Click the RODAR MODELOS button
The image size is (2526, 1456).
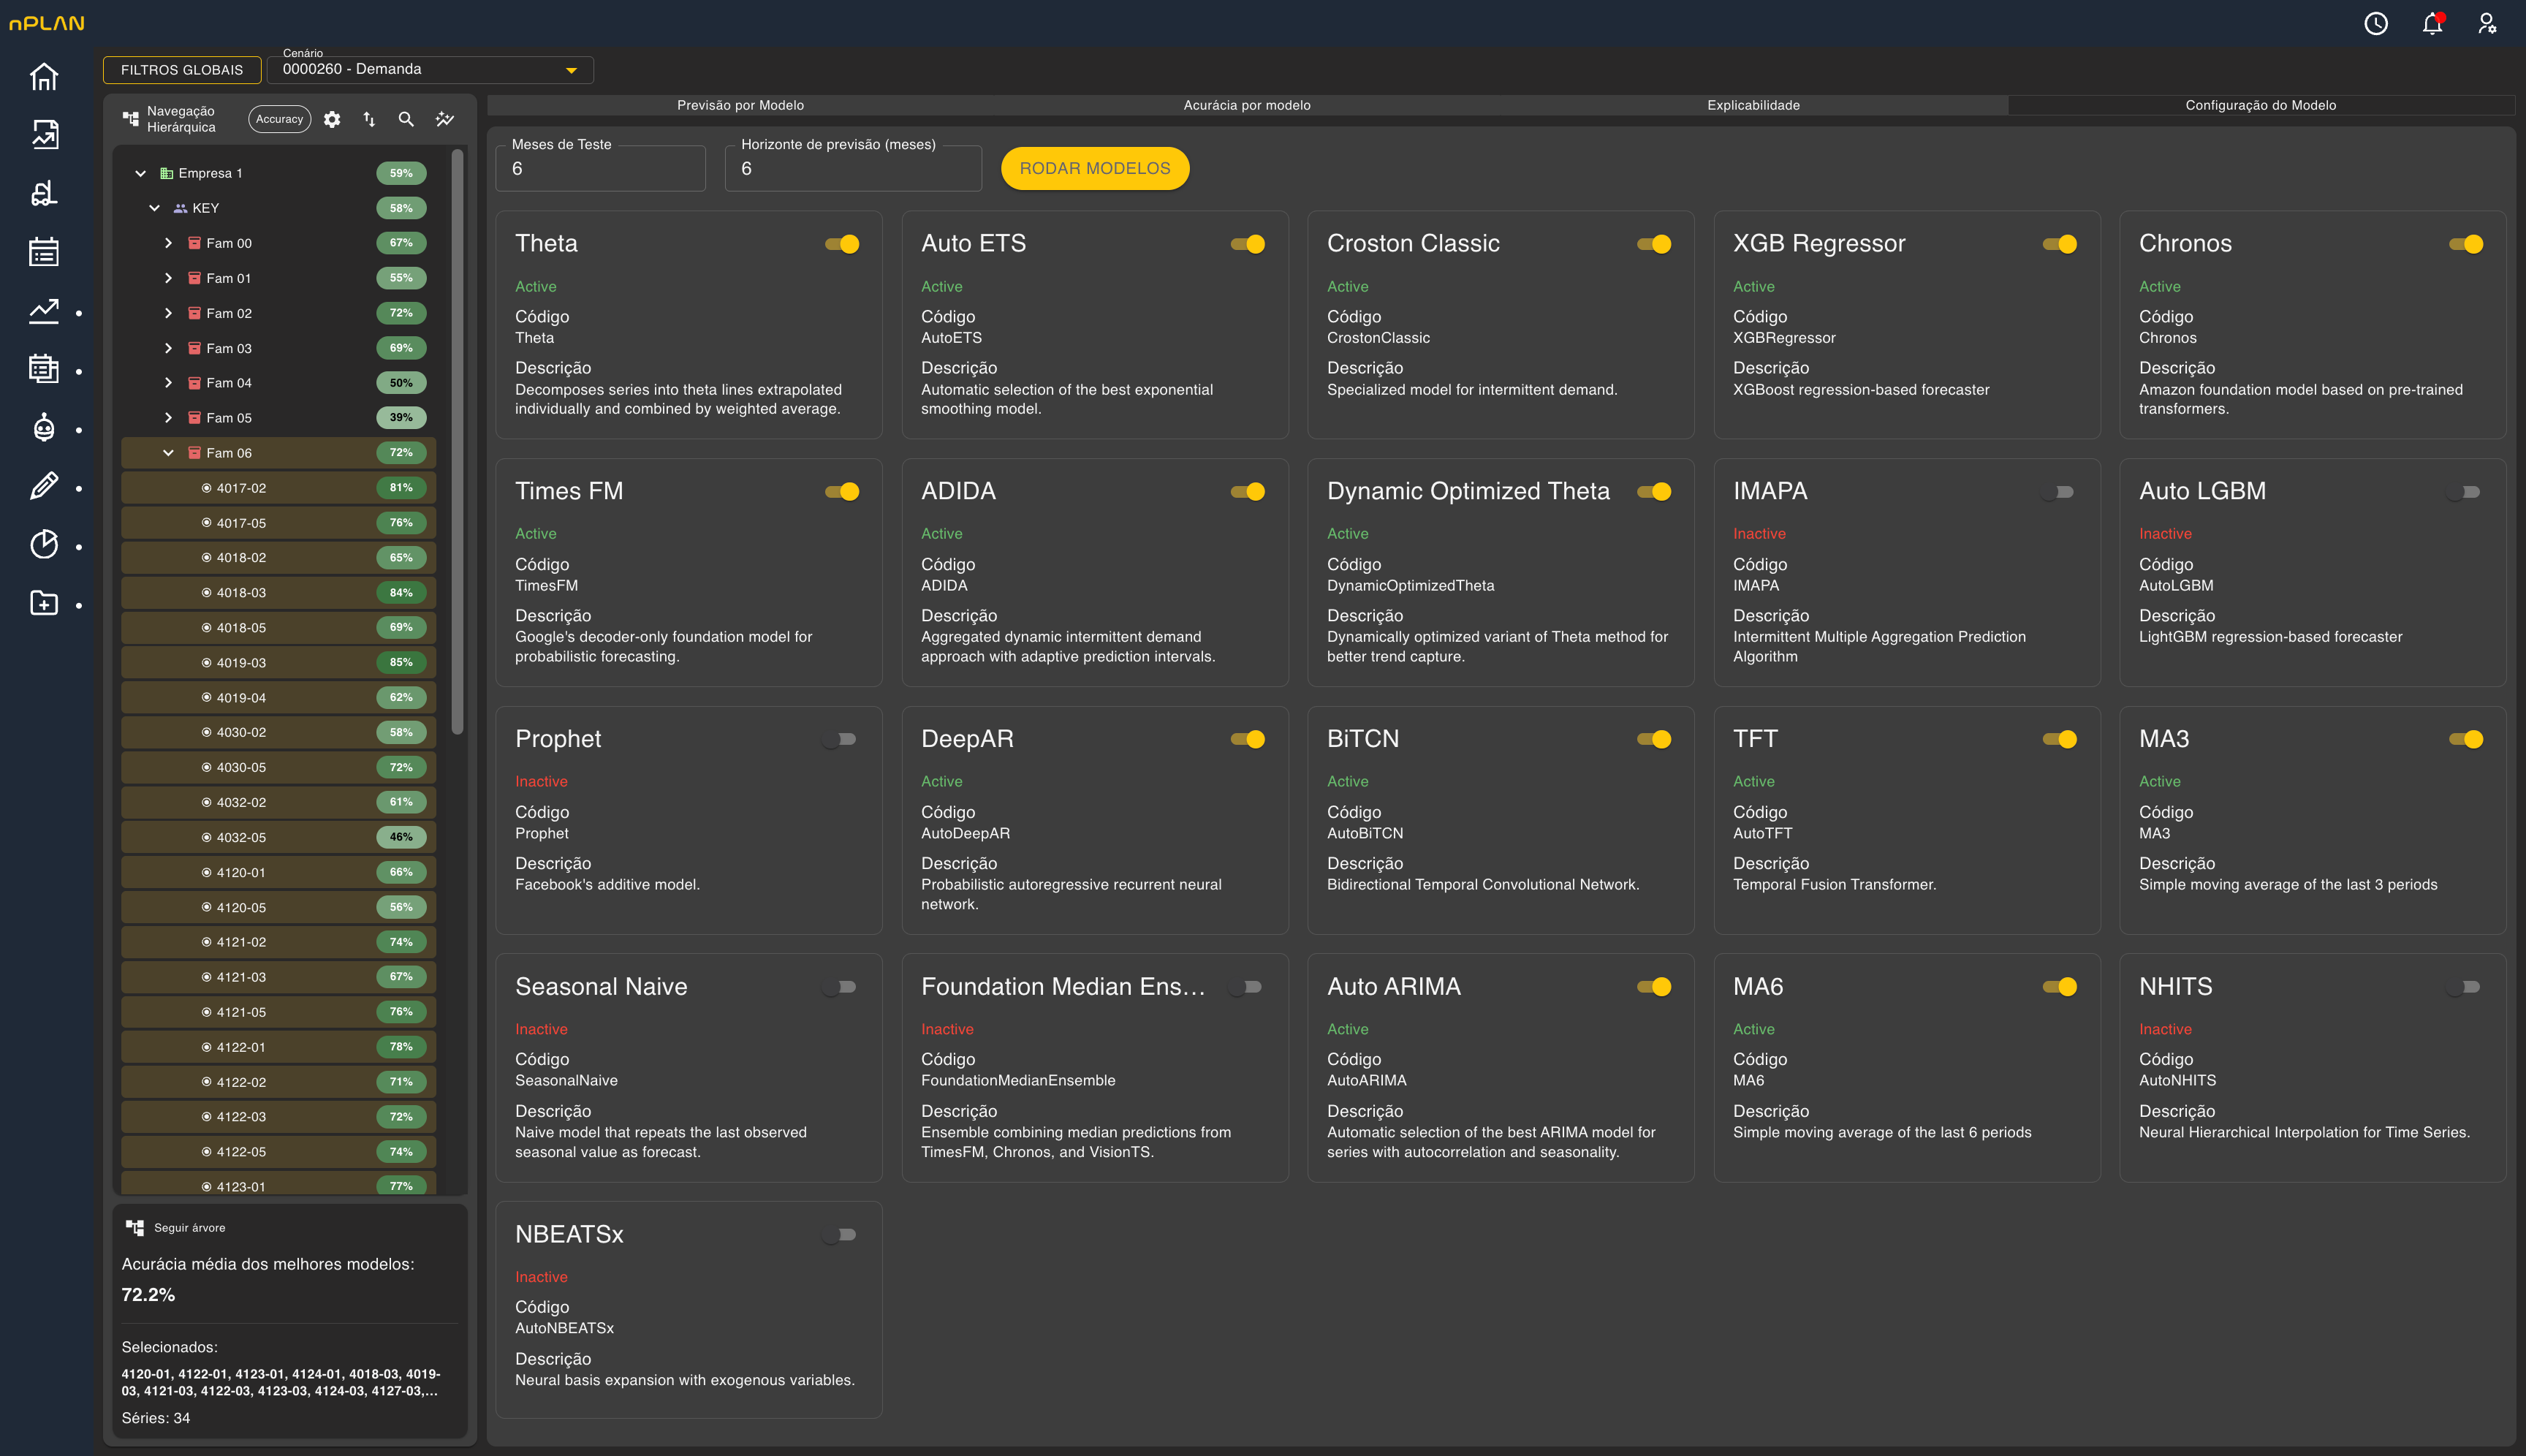1095,168
